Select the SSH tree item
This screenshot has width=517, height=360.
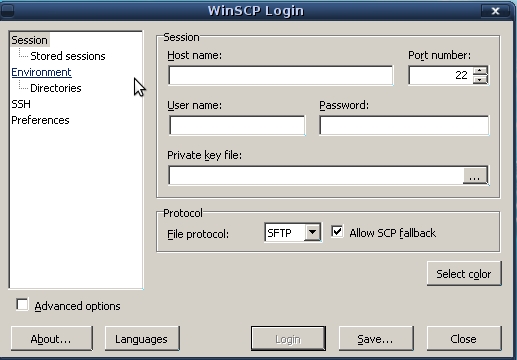coord(21,104)
